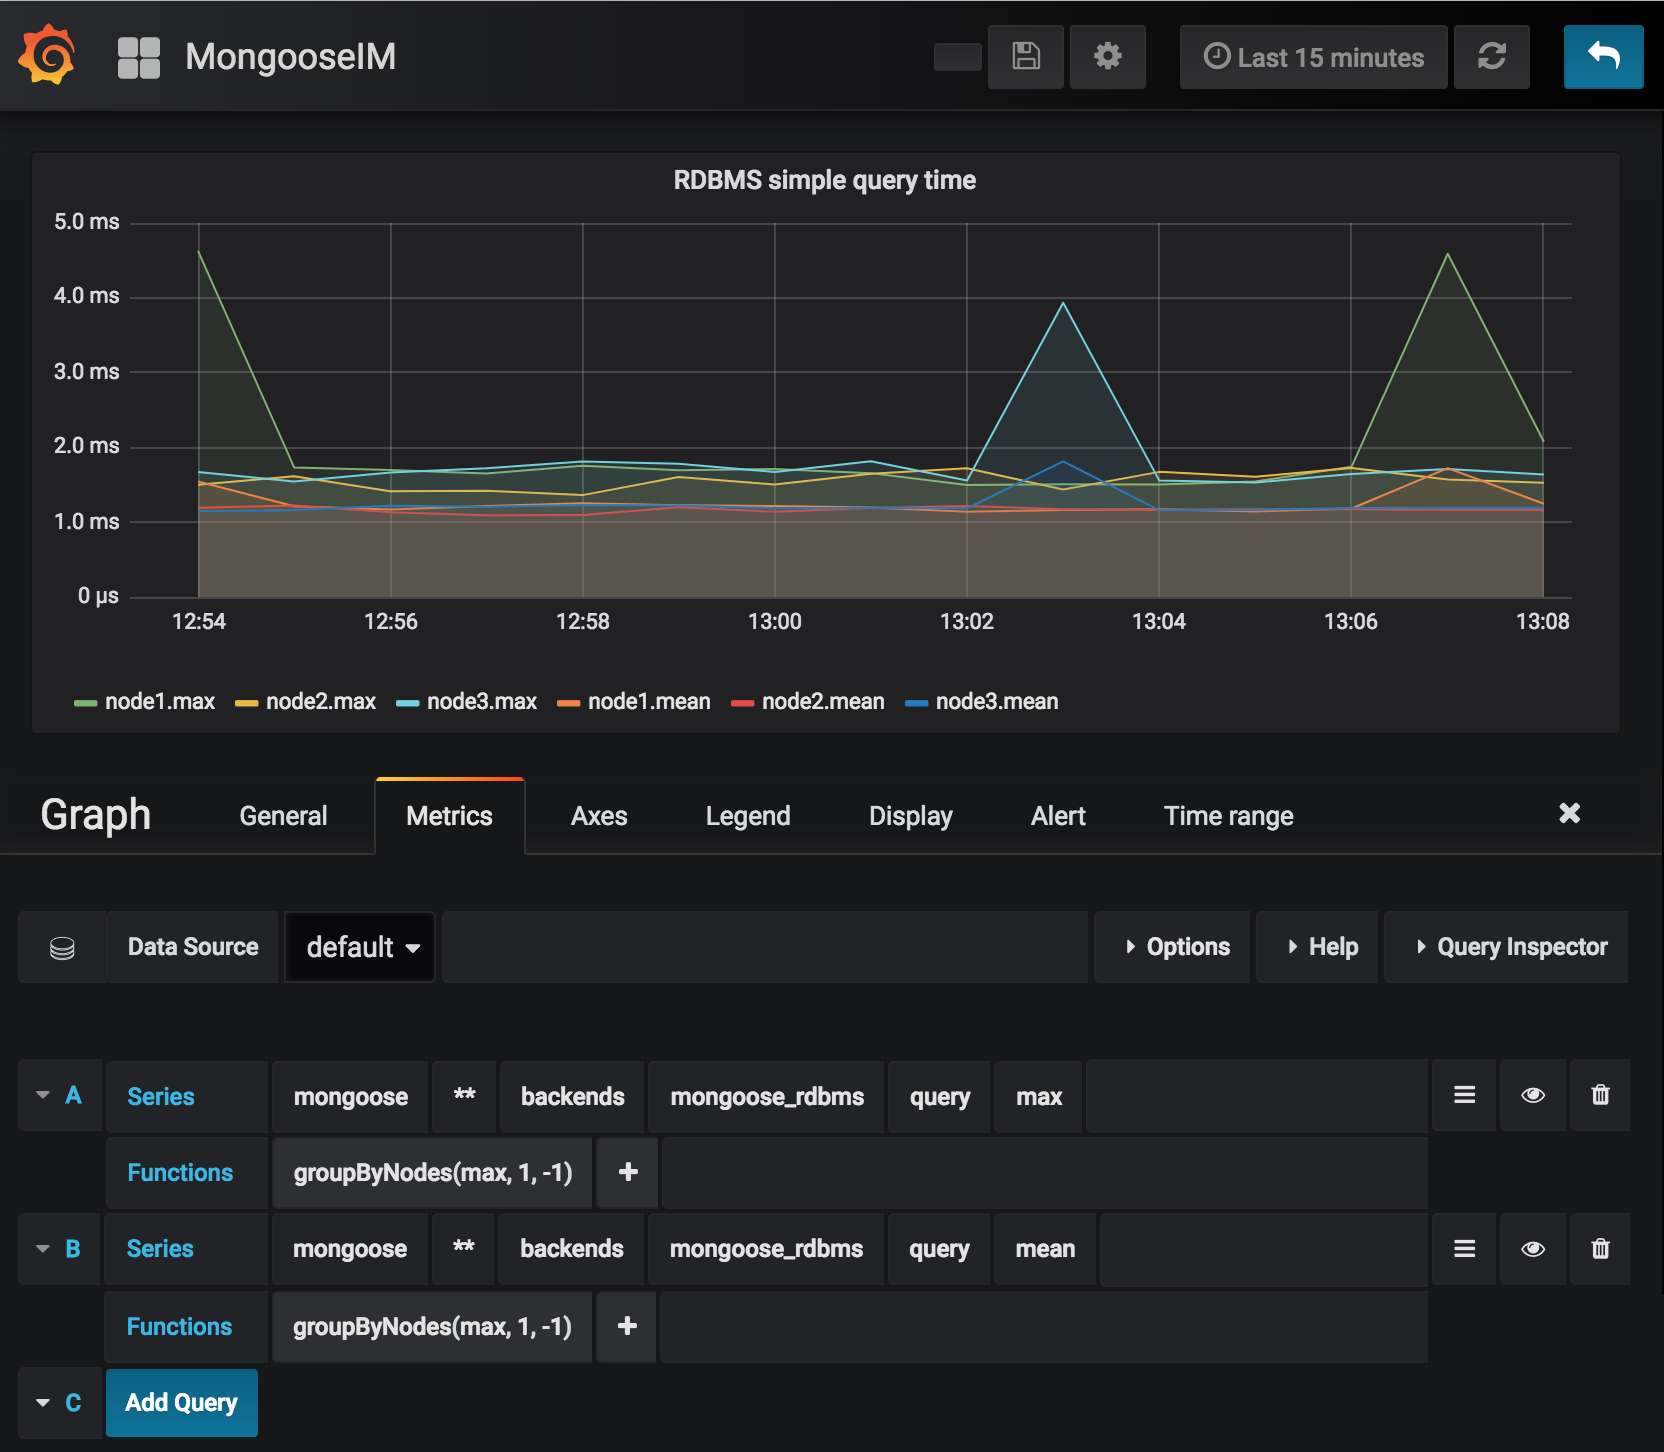This screenshot has width=1664, height=1452.
Task: Click the back arrow button
Action: (1603, 57)
